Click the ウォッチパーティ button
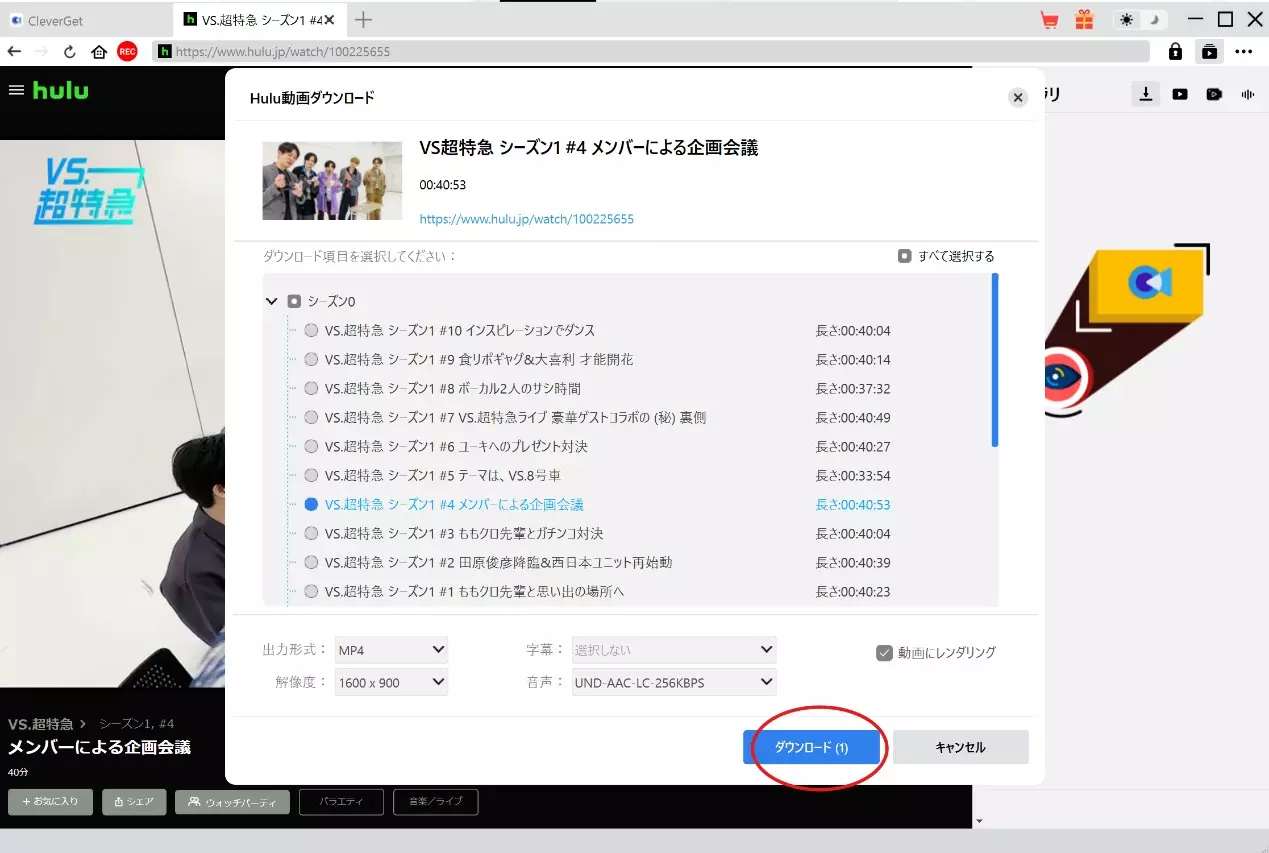This screenshot has width=1269, height=853. tap(232, 802)
